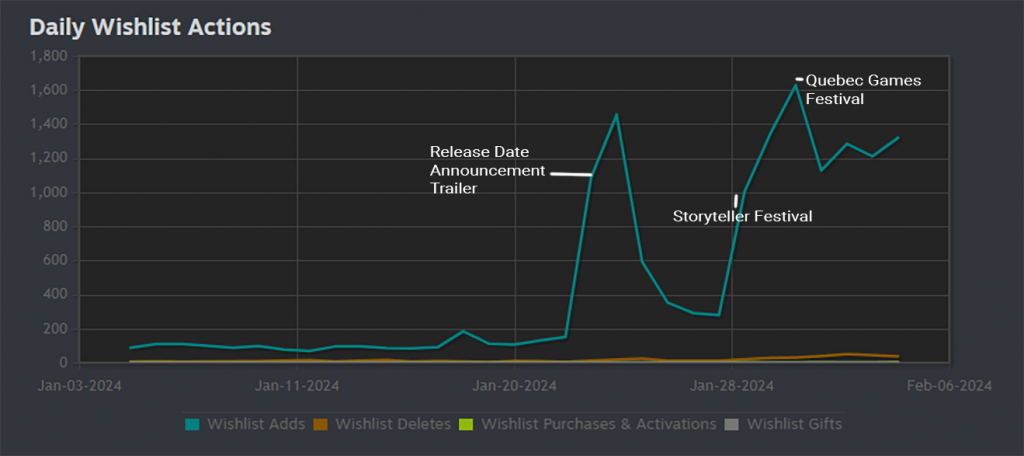
Task: Click the Daily Wishlist Actions chart title
Action: point(149,27)
